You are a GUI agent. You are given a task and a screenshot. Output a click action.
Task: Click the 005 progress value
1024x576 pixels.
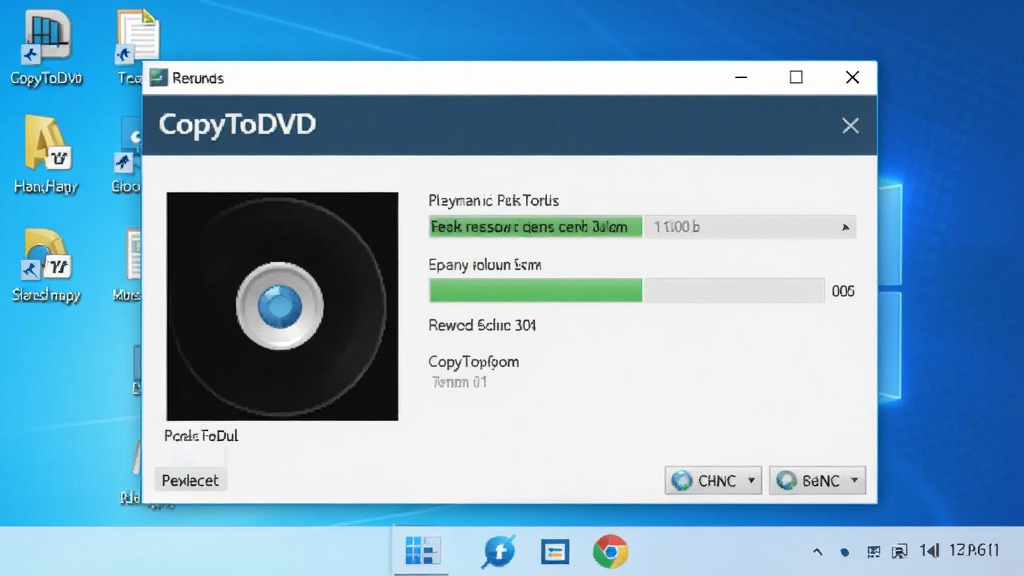click(843, 291)
